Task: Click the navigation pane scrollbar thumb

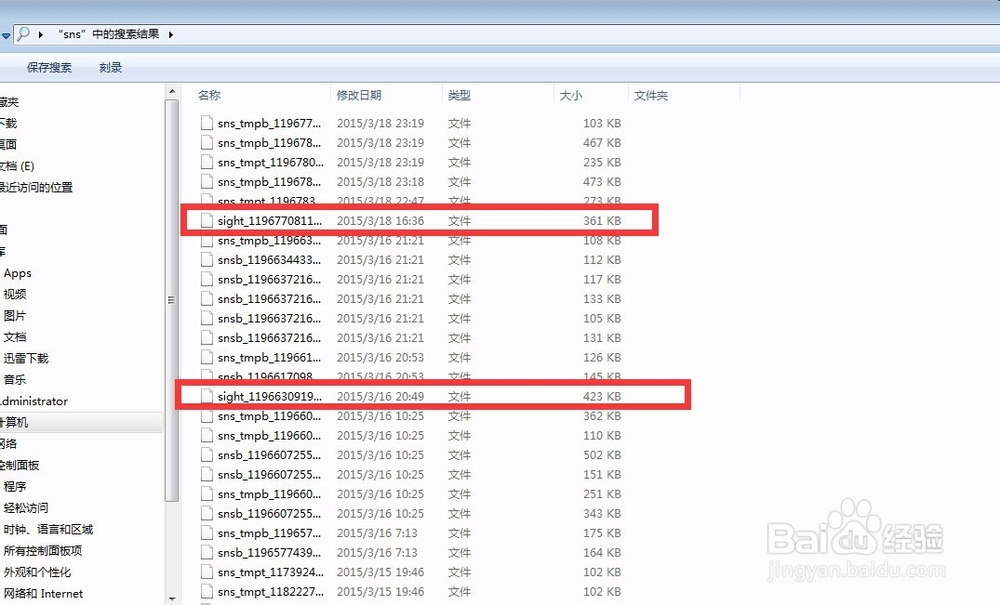Action: click(x=172, y=300)
